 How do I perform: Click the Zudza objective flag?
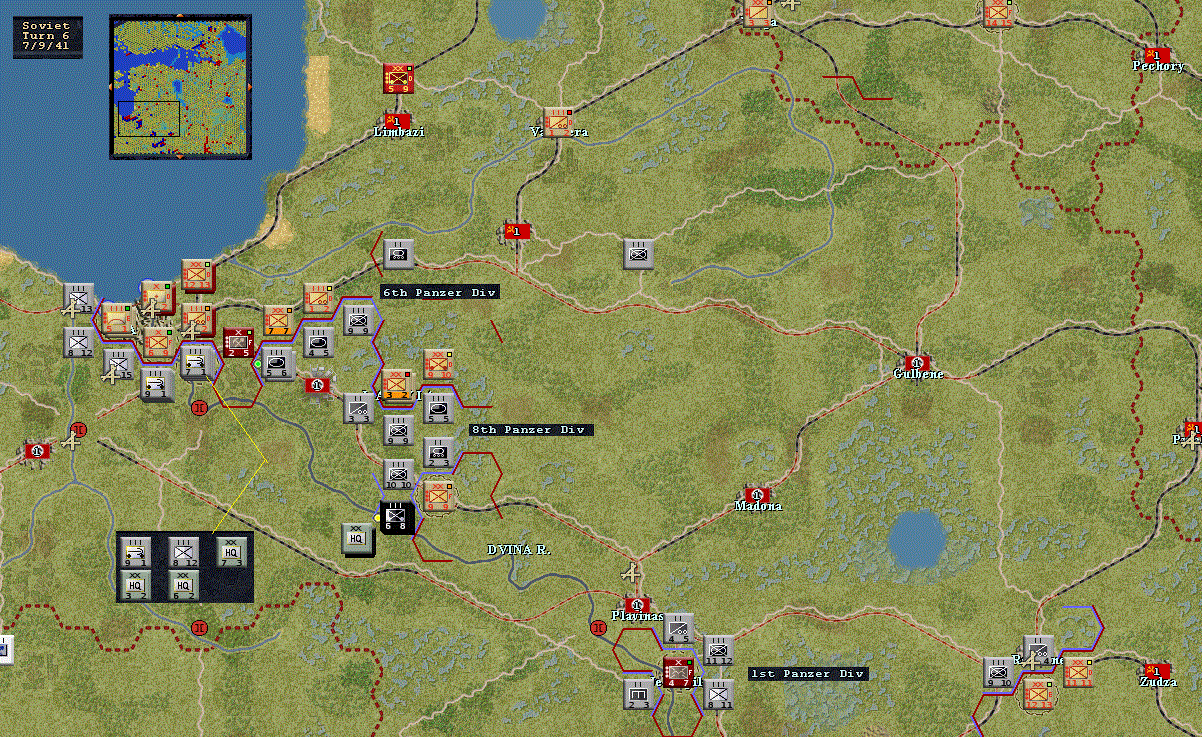point(1158,669)
